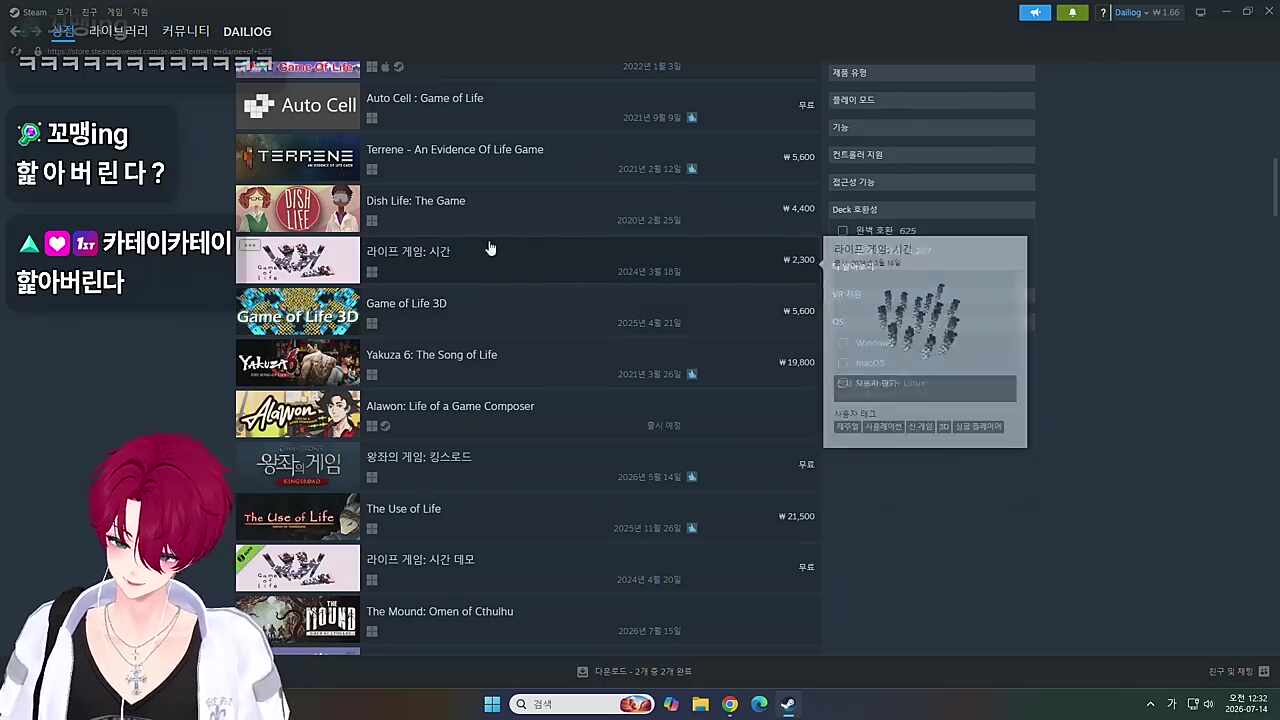Open the Game of Life 3D result title
Screen dimensions: 1280x720
point(406,303)
